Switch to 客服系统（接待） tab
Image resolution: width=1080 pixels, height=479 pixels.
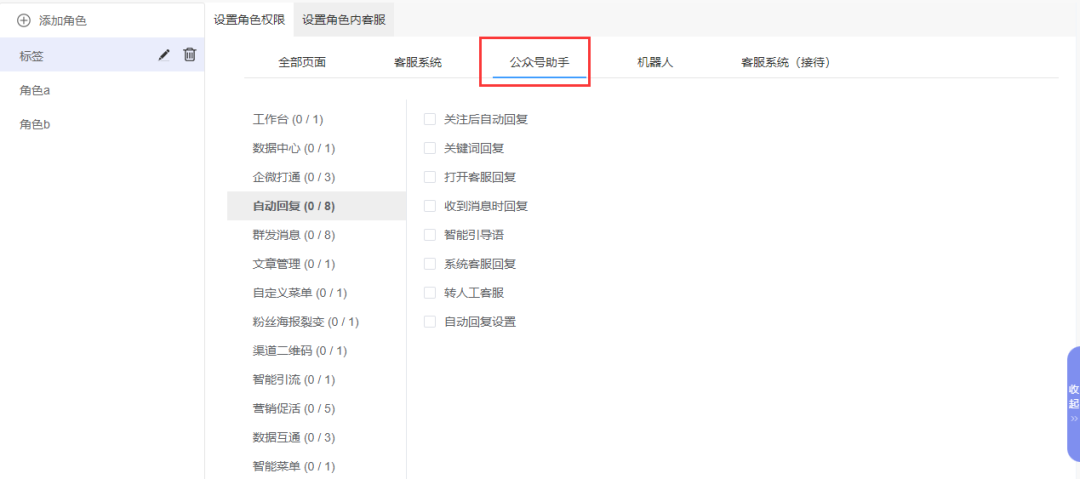click(786, 63)
